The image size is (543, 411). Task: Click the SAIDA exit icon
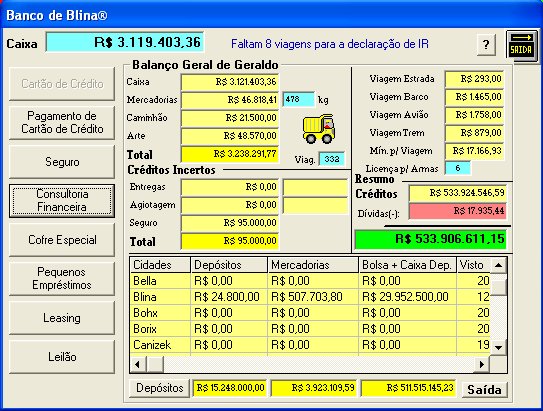click(x=521, y=46)
